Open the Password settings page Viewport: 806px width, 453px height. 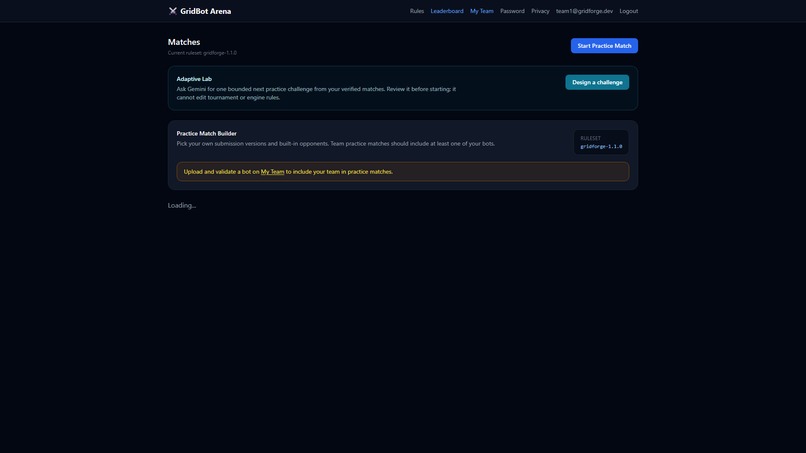click(512, 11)
